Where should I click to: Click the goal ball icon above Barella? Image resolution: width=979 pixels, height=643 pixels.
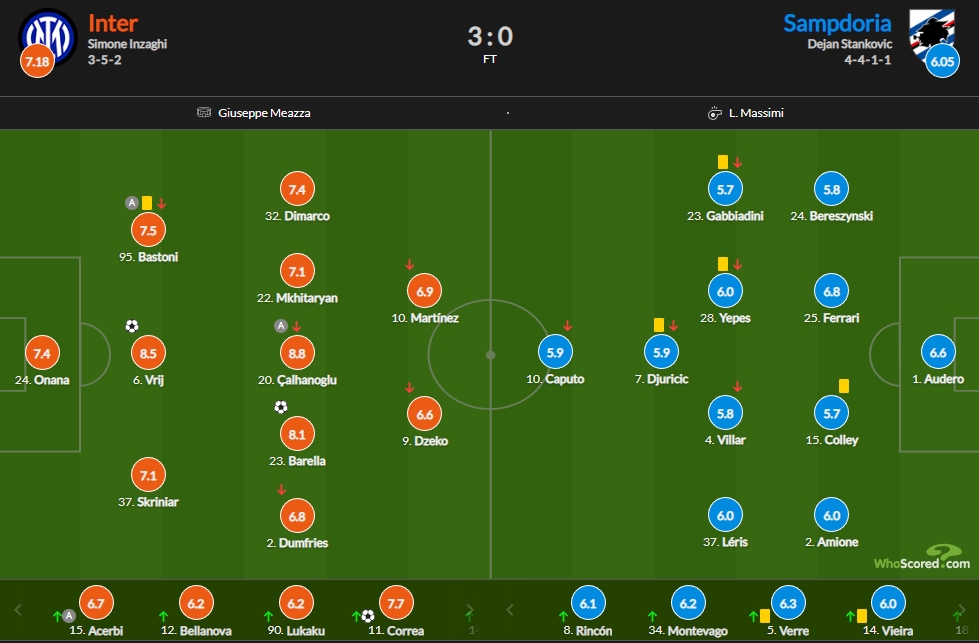point(281,407)
